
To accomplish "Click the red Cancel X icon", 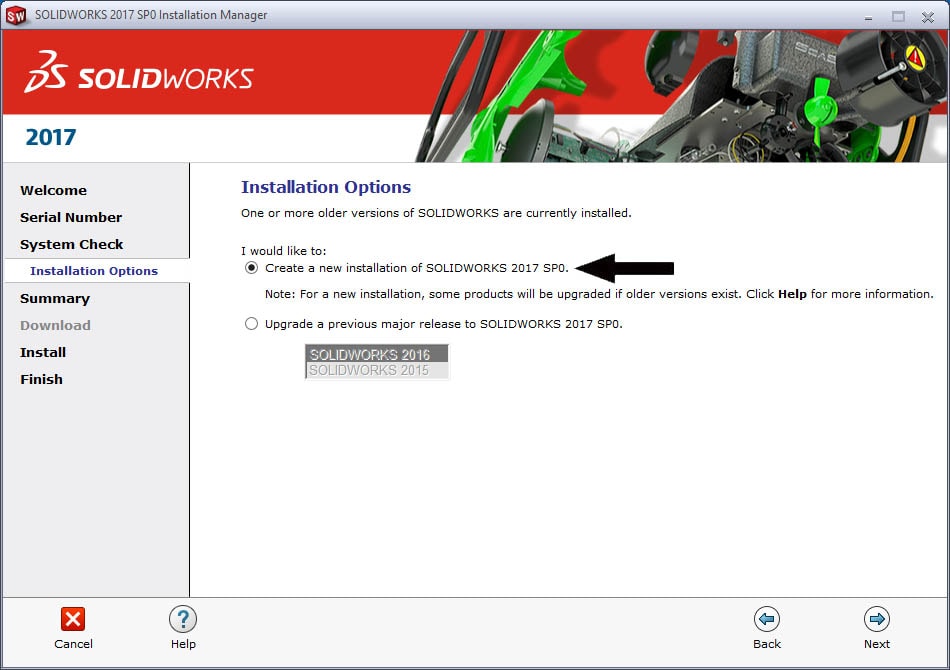I will tap(73, 619).
